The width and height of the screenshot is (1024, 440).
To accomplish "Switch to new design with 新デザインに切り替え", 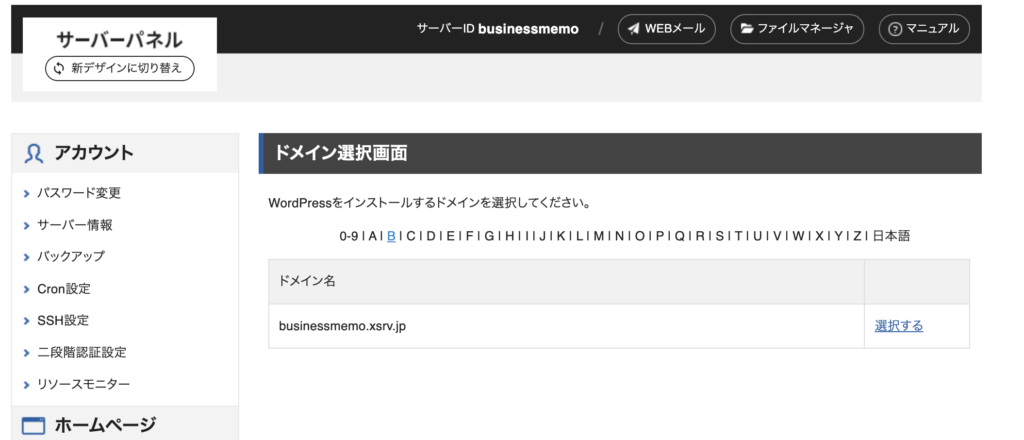I will coord(120,68).
